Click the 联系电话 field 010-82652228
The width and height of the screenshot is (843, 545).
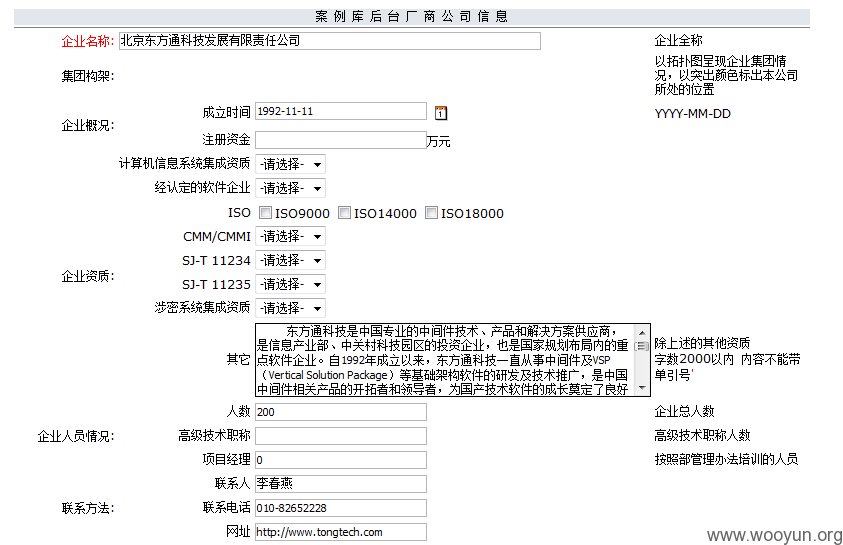341,508
